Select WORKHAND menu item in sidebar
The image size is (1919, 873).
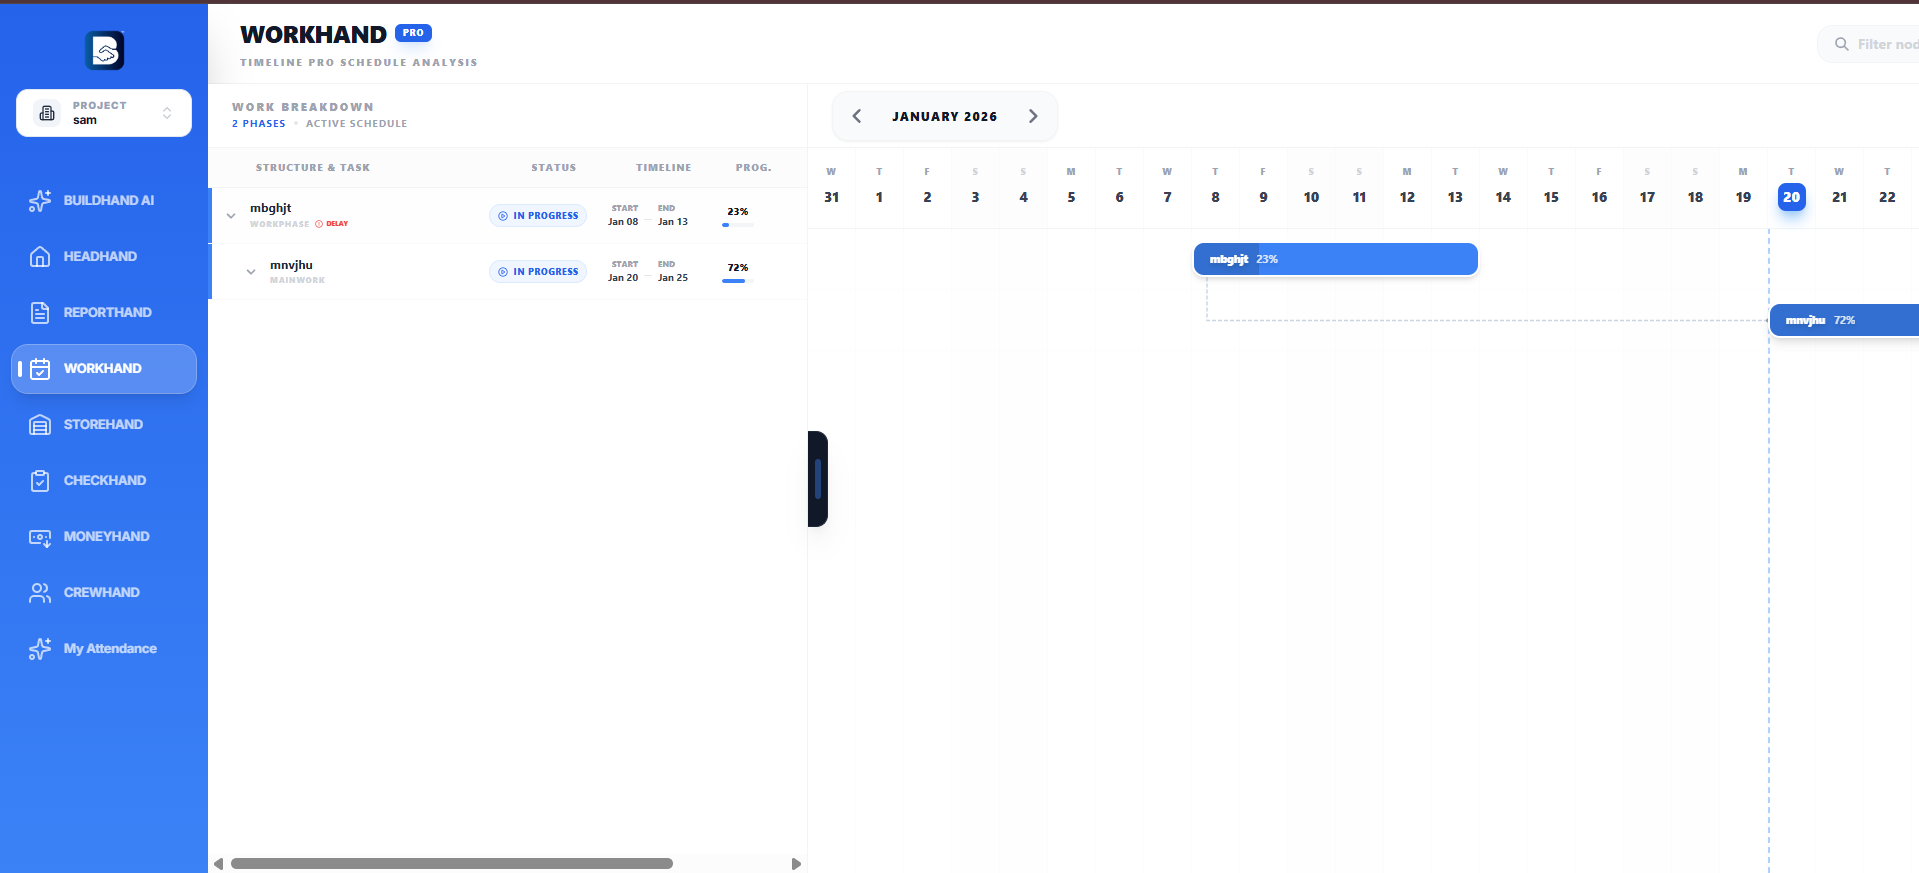click(104, 369)
